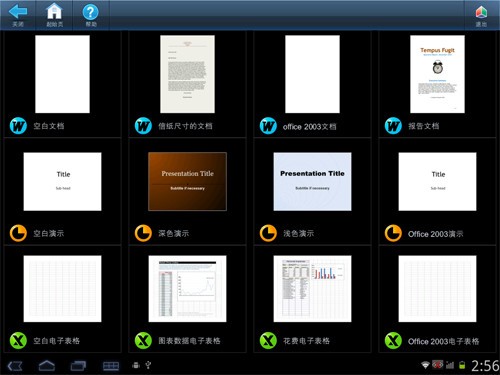Tap the Android system home button
Screen dimensions: 500x375
coord(47,366)
